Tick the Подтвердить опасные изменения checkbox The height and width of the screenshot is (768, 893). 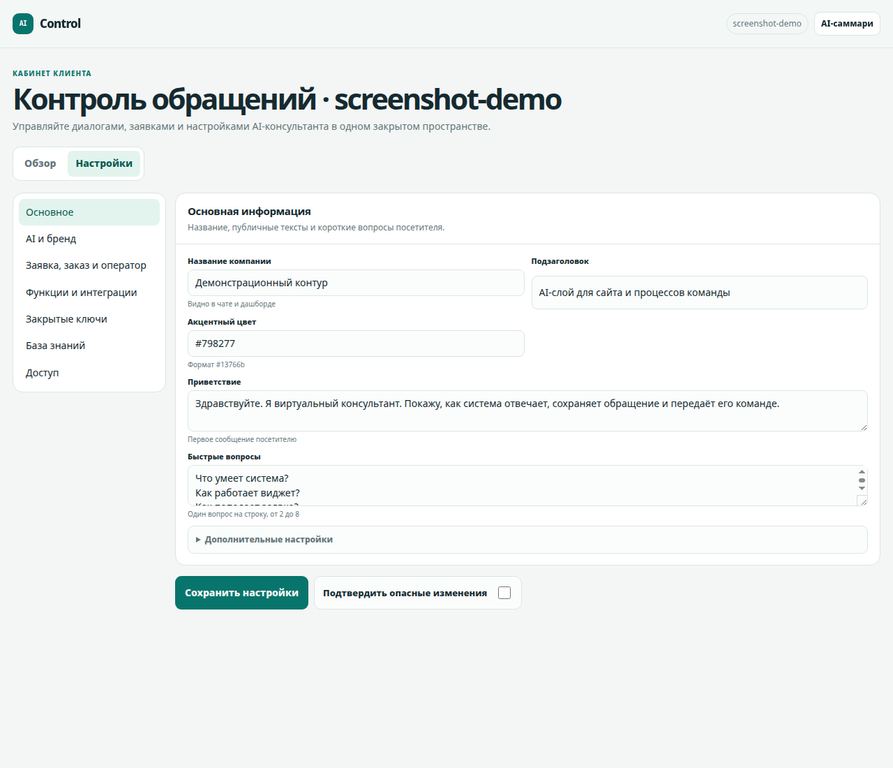(x=504, y=593)
